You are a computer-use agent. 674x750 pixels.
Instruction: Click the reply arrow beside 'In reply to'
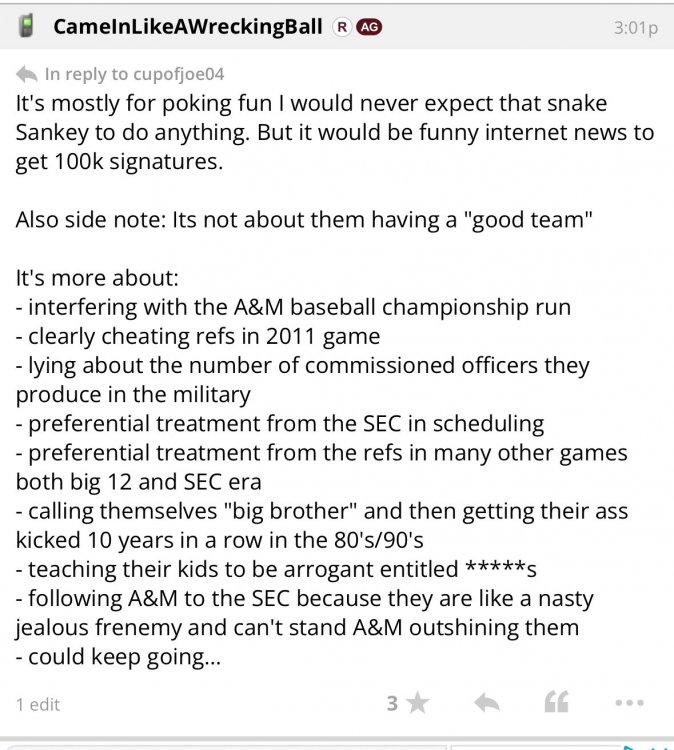coord(27,74)
